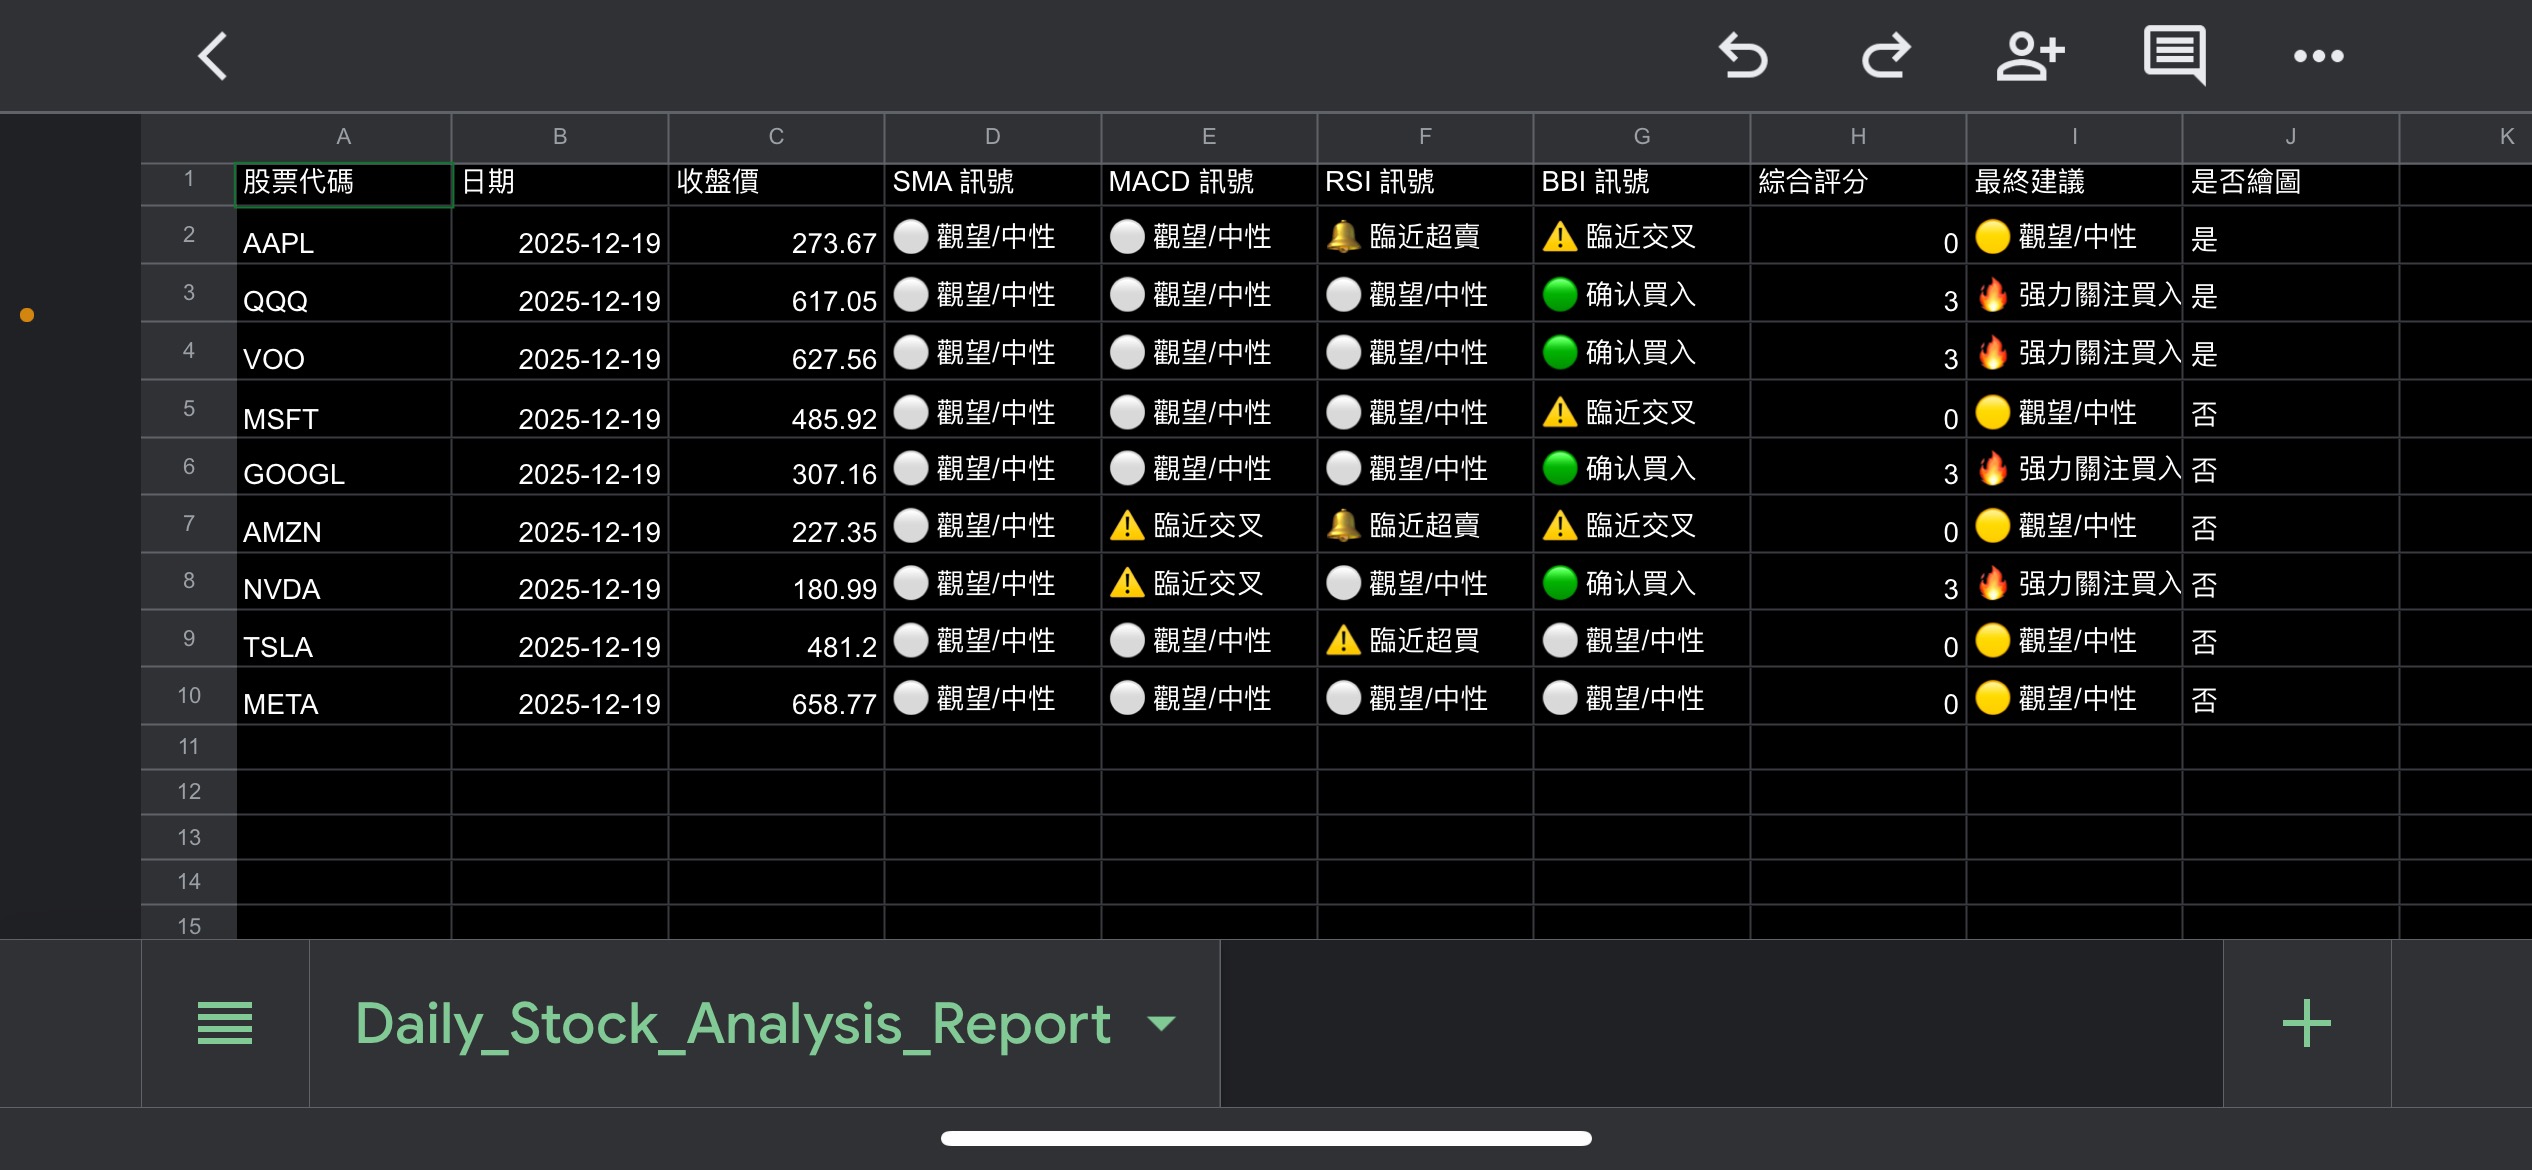Select META's final 觀望/中性 recommendation cell
This screenshot has width=2532, height=1170.
[2074, 698]
